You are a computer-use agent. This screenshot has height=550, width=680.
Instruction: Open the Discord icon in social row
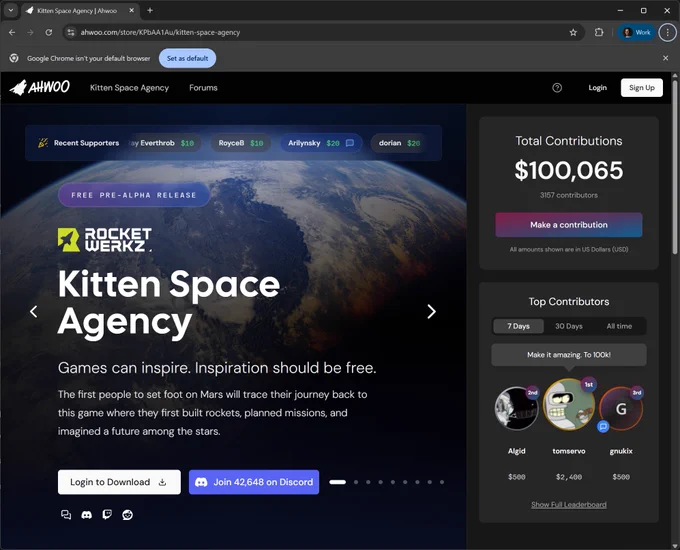[x=87, y=515]
